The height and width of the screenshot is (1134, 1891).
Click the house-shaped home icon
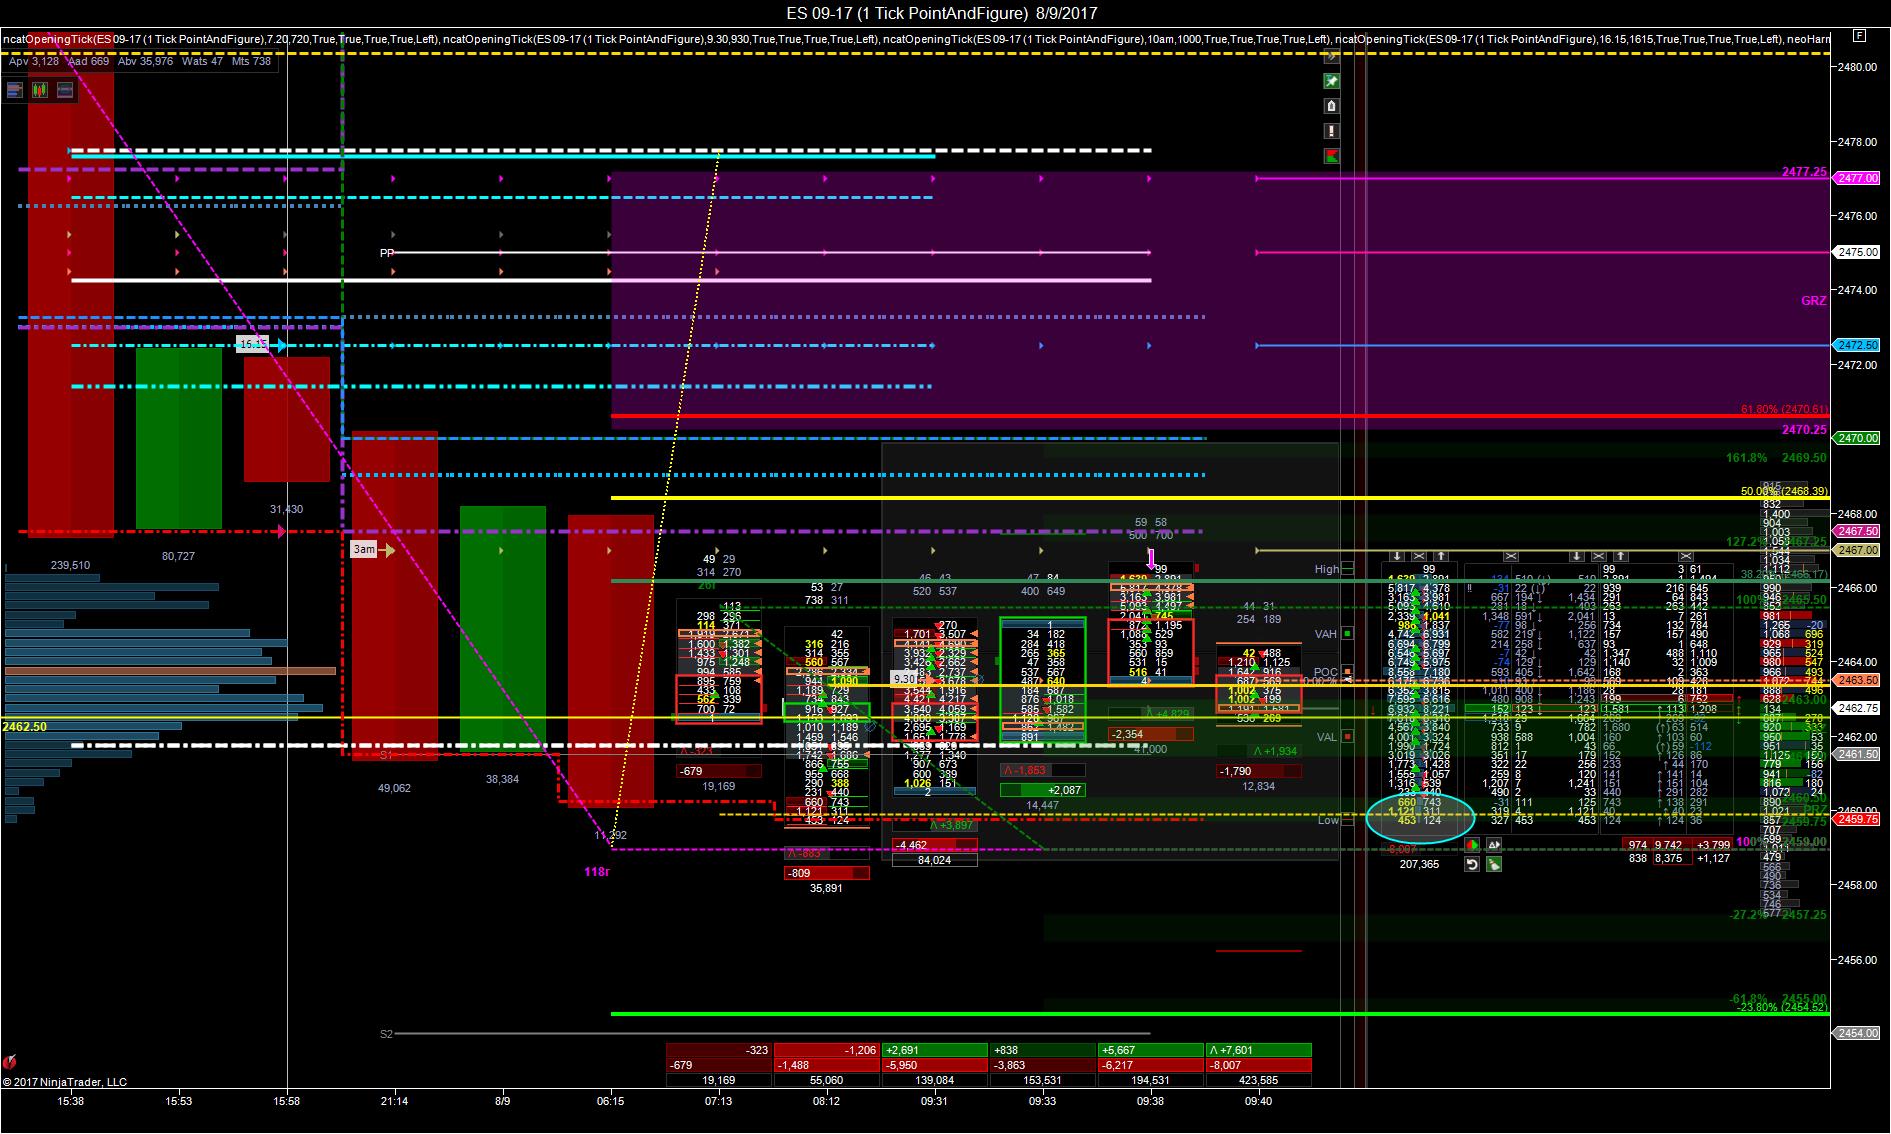[x=1331, y=106]
